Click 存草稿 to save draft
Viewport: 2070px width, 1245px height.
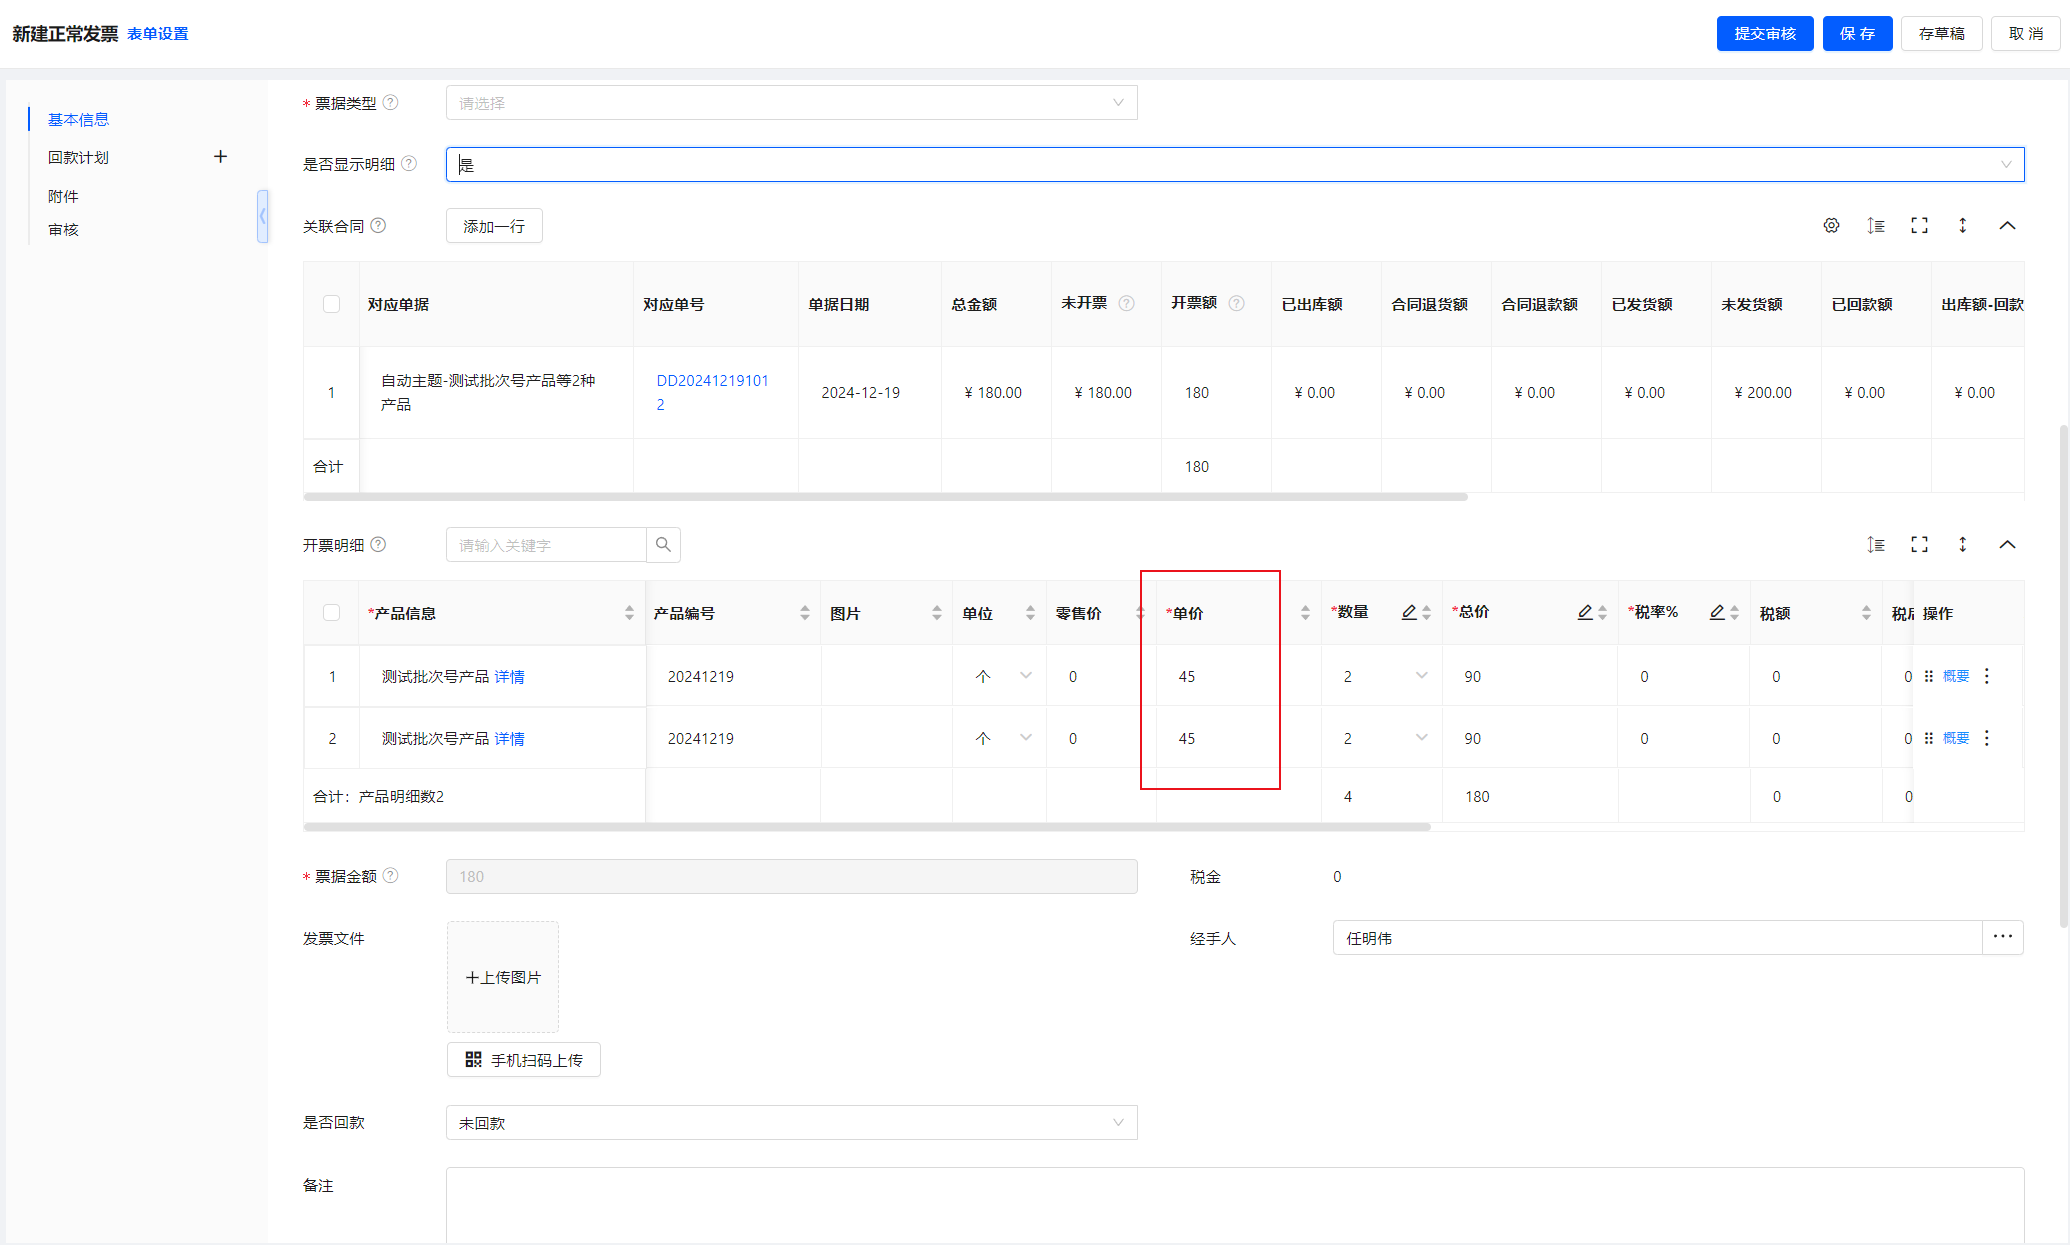coord(1941,34)
